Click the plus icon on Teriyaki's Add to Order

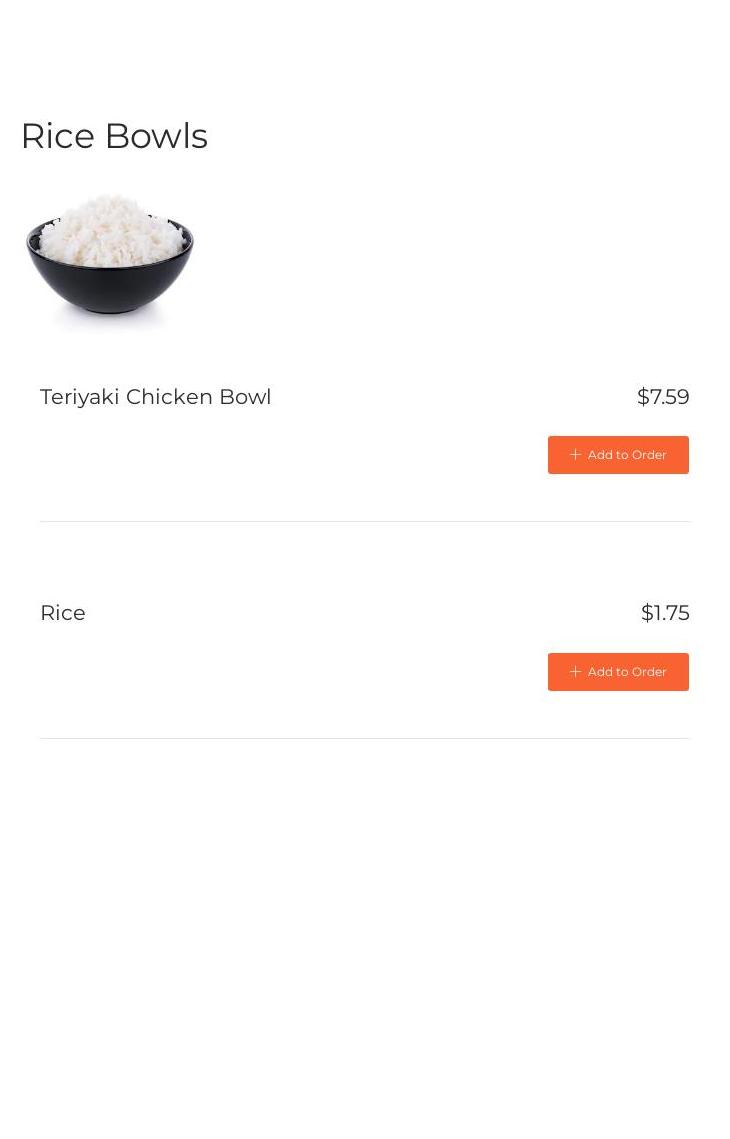575,455
